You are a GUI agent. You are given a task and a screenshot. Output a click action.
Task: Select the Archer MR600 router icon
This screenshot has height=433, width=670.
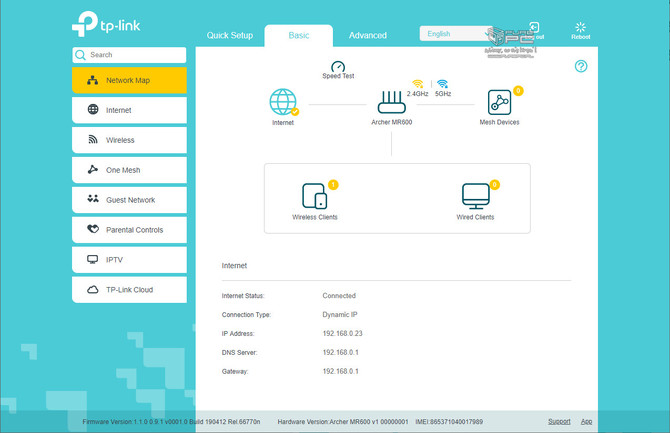pos(391,102)
